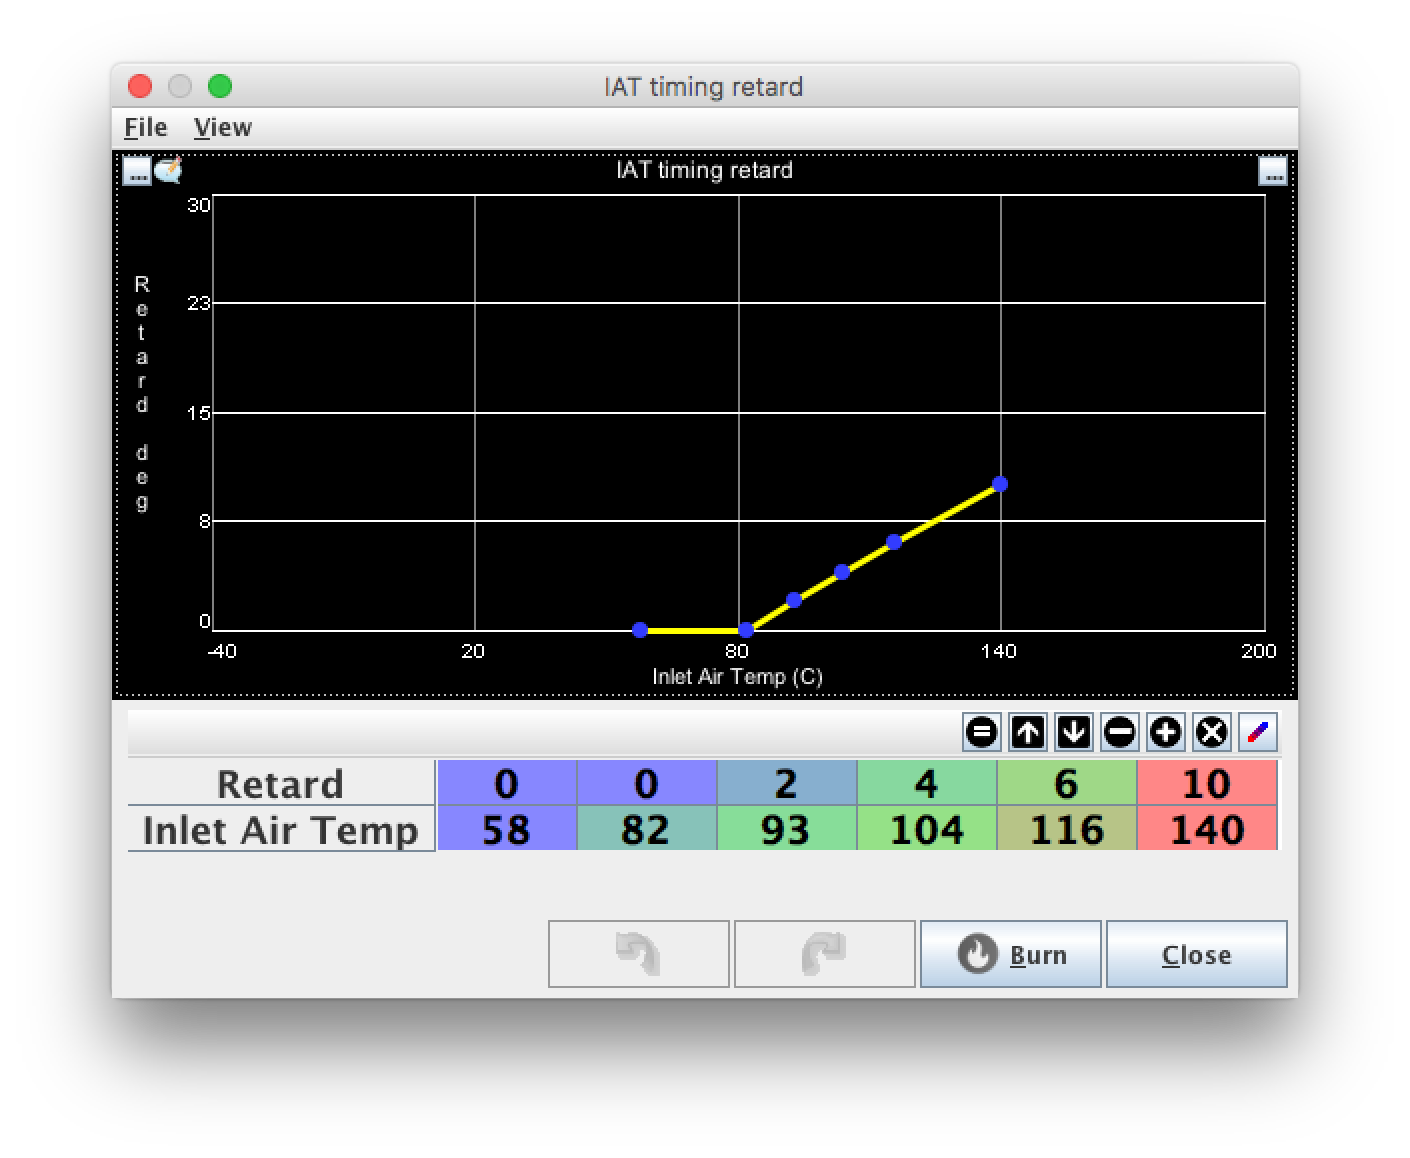Open the top-right ellipsis options button
The width and height of the screenshot is (1410, 1158).
(1272, 171)
